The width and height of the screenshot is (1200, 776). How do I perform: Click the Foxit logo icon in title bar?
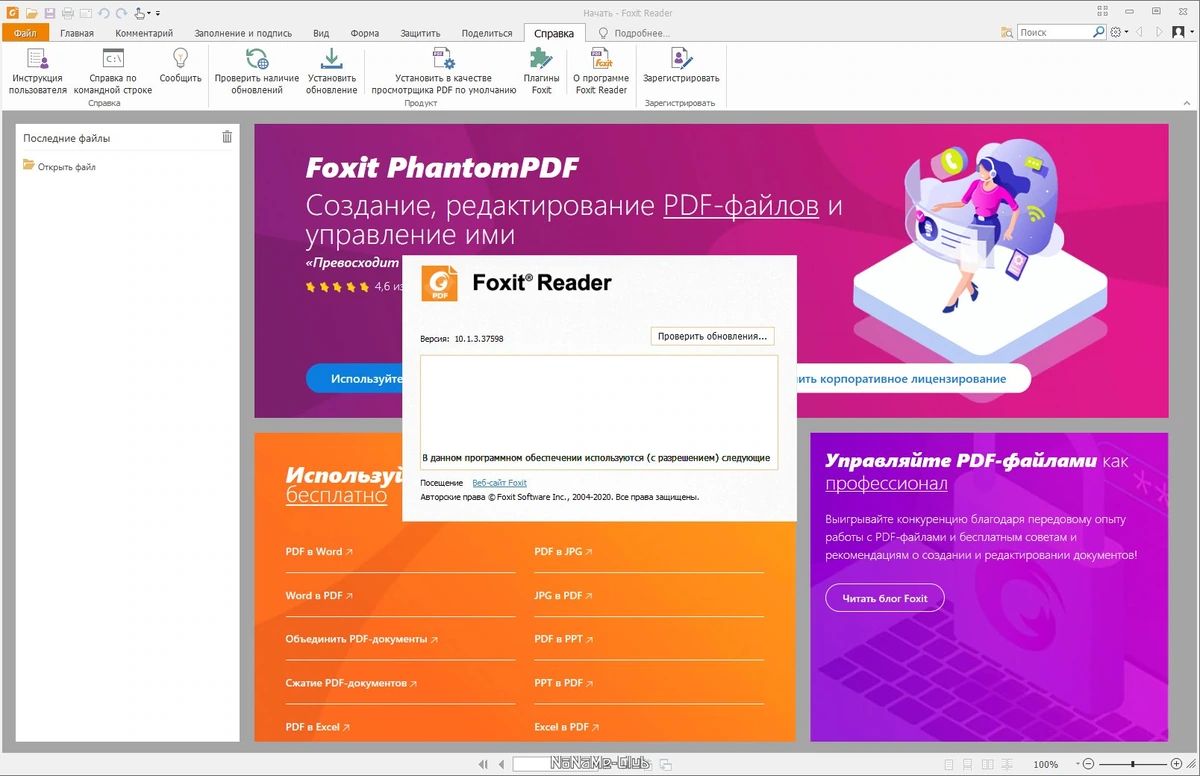point(12,13)
